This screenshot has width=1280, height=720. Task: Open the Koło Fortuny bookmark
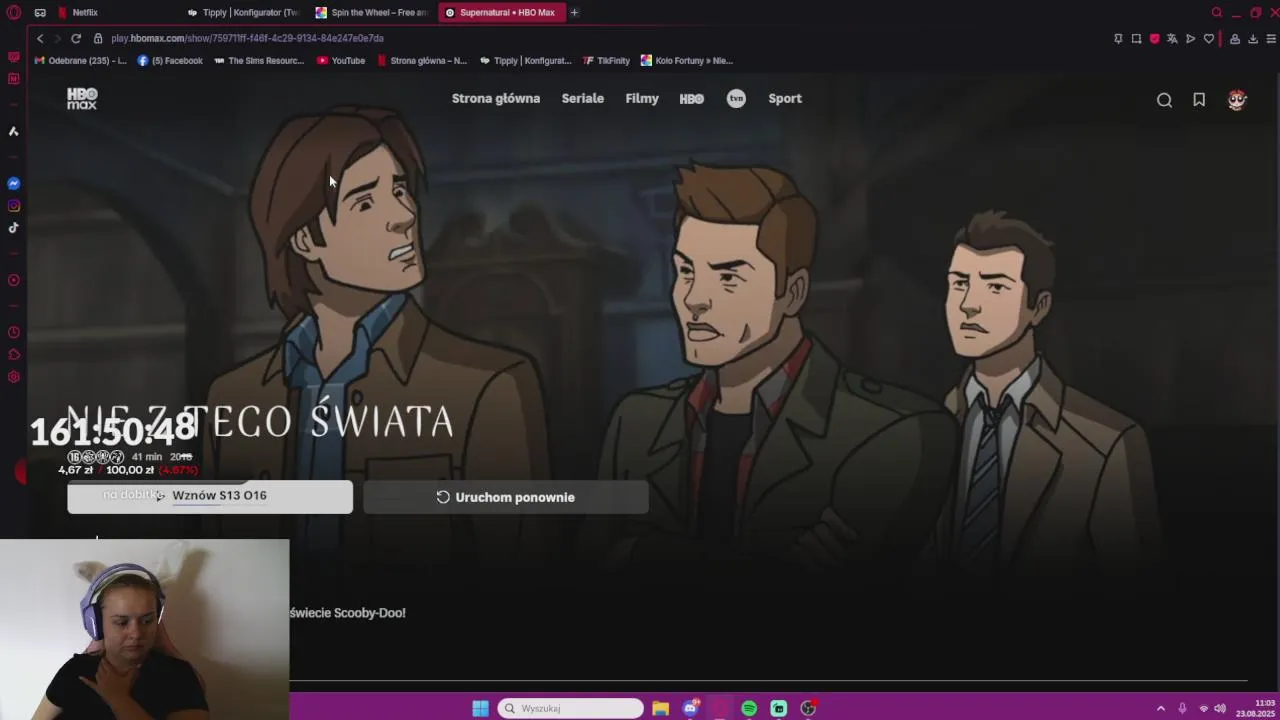[687, 60]
